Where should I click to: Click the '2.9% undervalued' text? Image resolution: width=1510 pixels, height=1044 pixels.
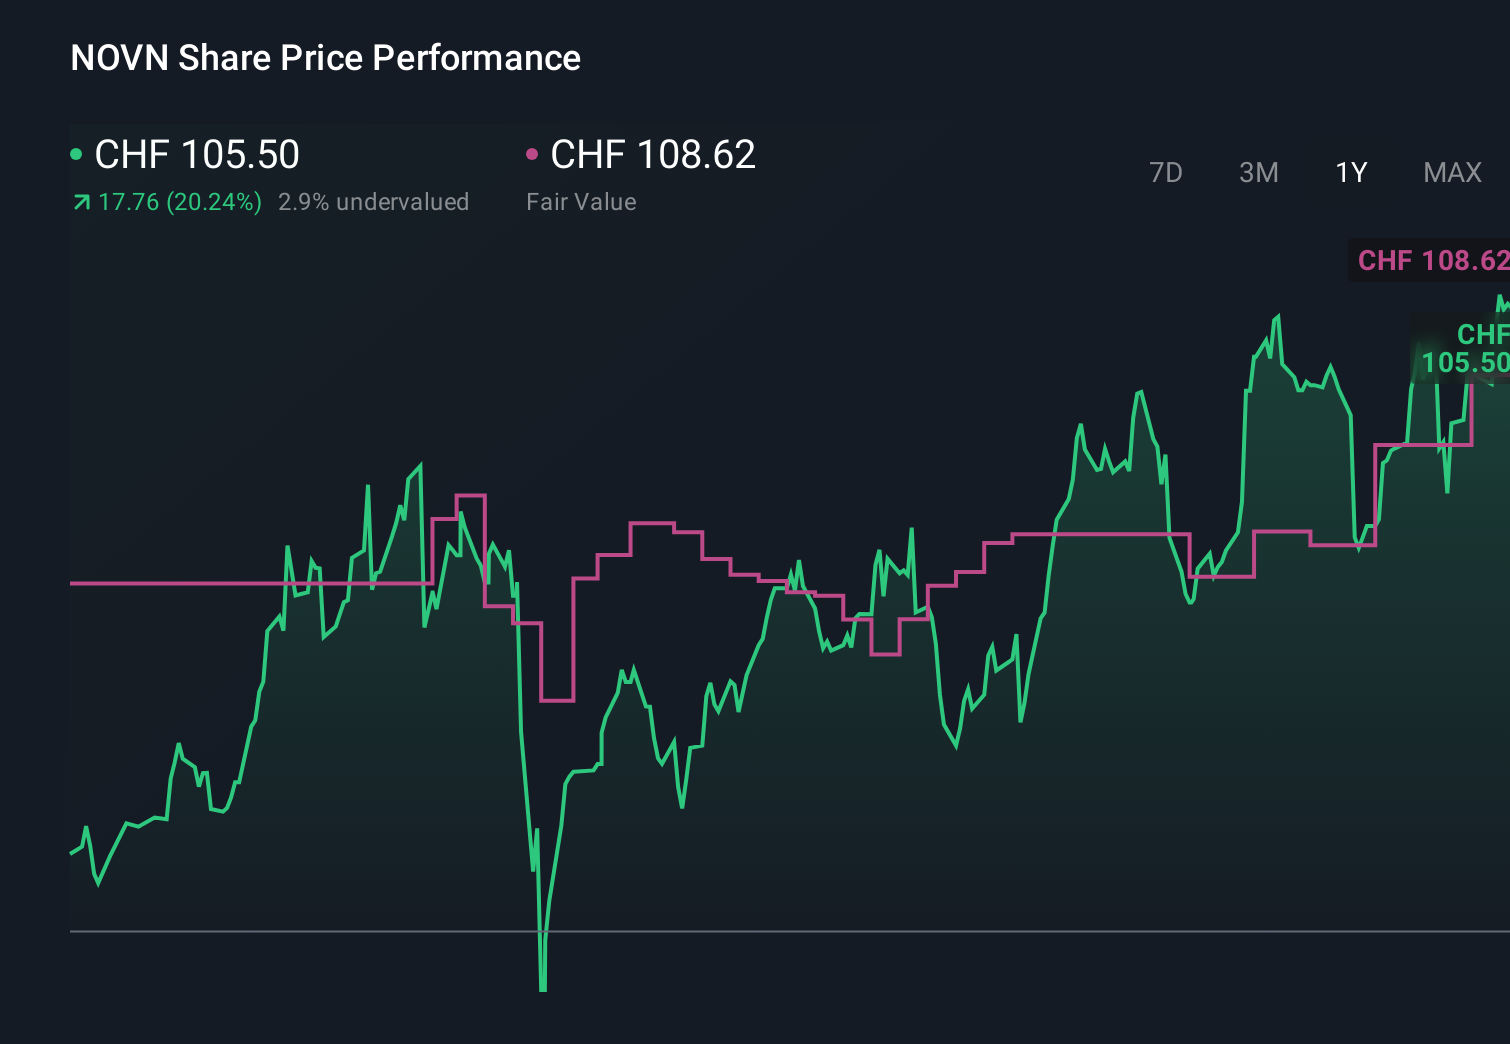click(373, 201)
